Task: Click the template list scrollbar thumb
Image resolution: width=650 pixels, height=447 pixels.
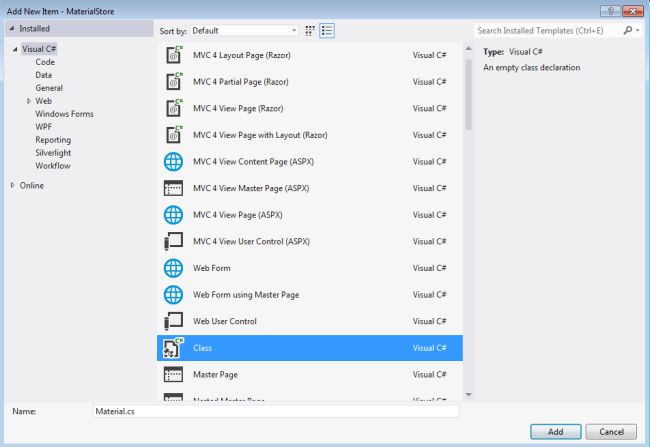Action: coord(468,95)
